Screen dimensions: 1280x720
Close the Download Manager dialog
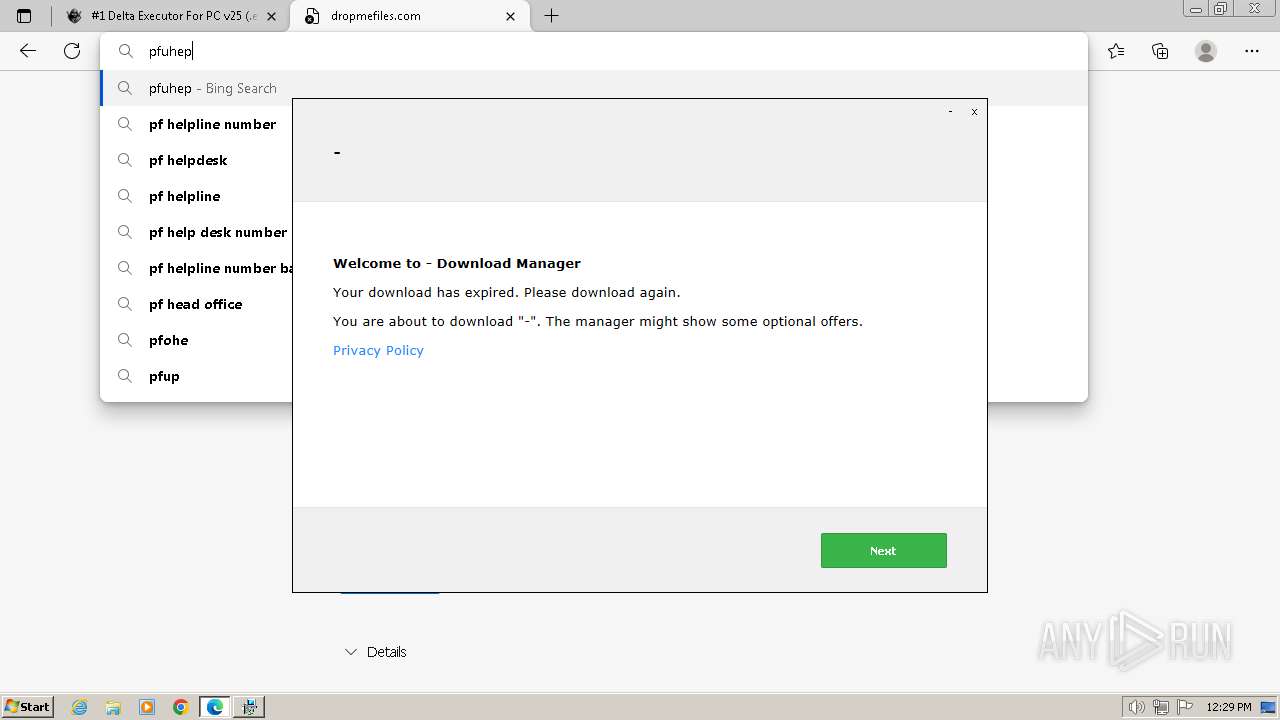coord(974,112)
